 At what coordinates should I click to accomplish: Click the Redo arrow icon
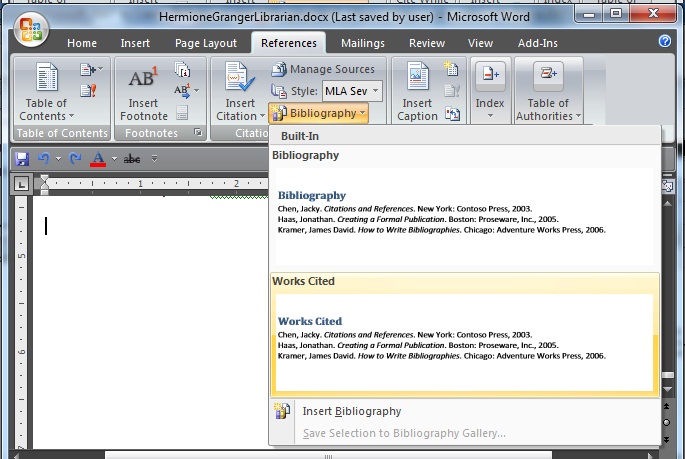(x=75, y=158)
